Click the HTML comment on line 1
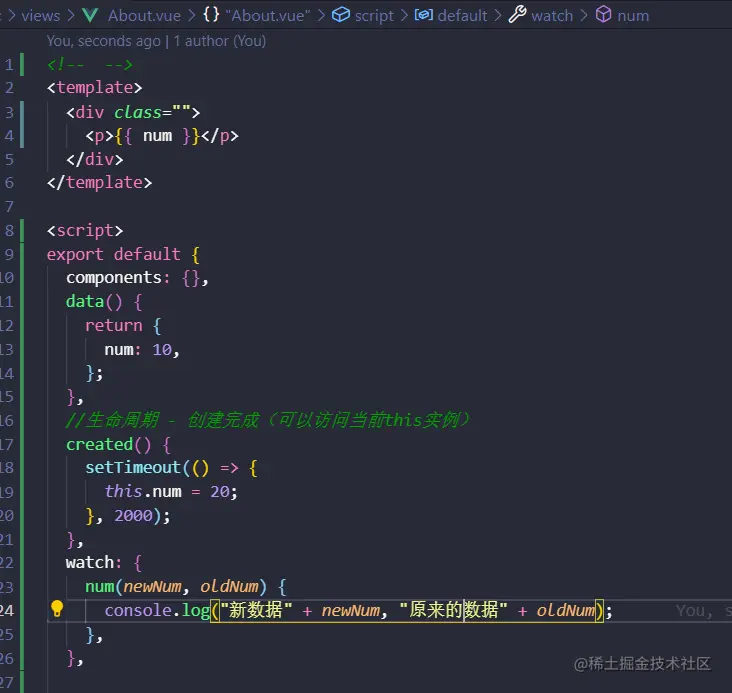The image size is (732, 693). pos(90,64)
